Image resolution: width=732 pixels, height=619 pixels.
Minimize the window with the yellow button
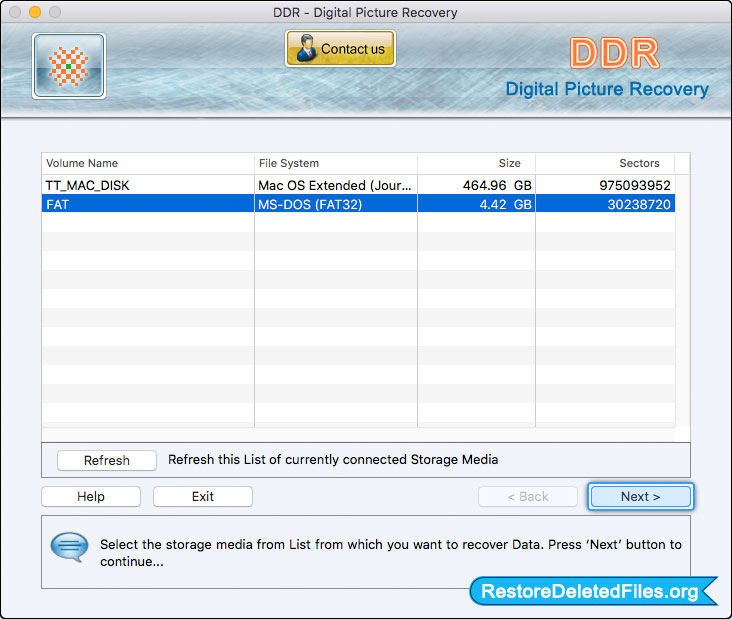coord(35,12)
